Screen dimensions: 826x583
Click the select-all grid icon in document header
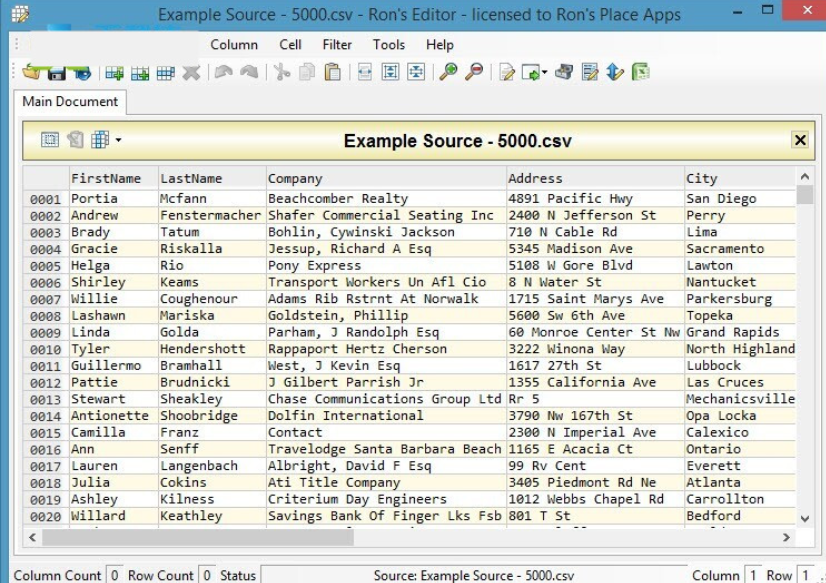pyautogui.click(x=50, y=140)
